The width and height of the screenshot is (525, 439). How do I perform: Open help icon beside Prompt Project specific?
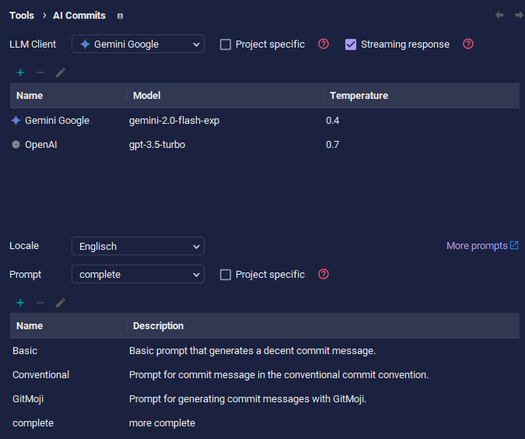coord(323,274)
